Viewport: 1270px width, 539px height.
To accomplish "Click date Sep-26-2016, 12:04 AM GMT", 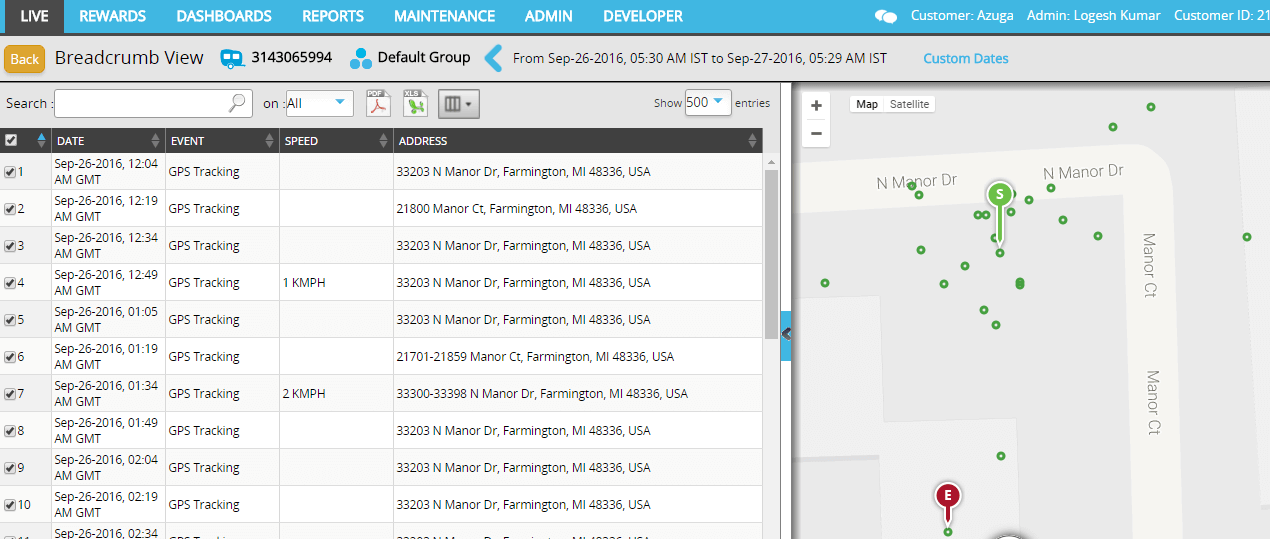I will coord(106,171).
